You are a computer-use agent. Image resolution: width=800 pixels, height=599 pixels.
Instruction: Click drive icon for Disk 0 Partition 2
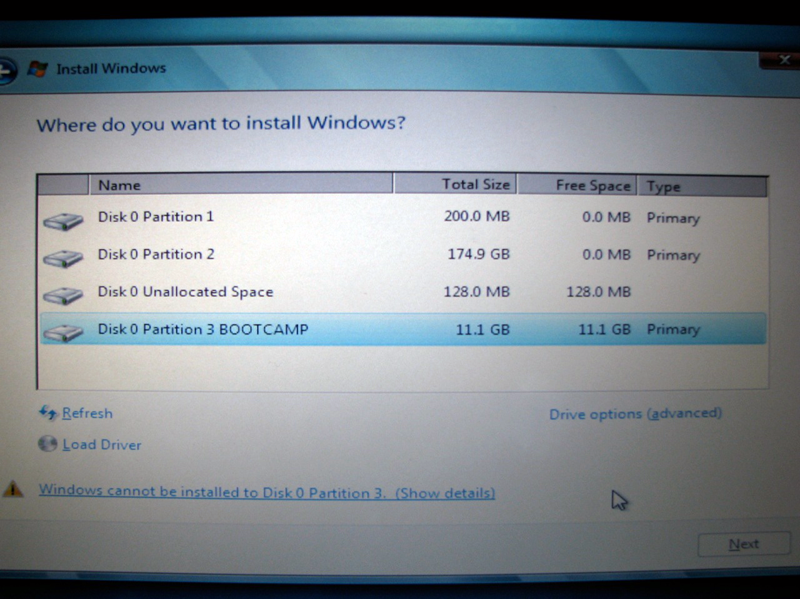(63, 259)
